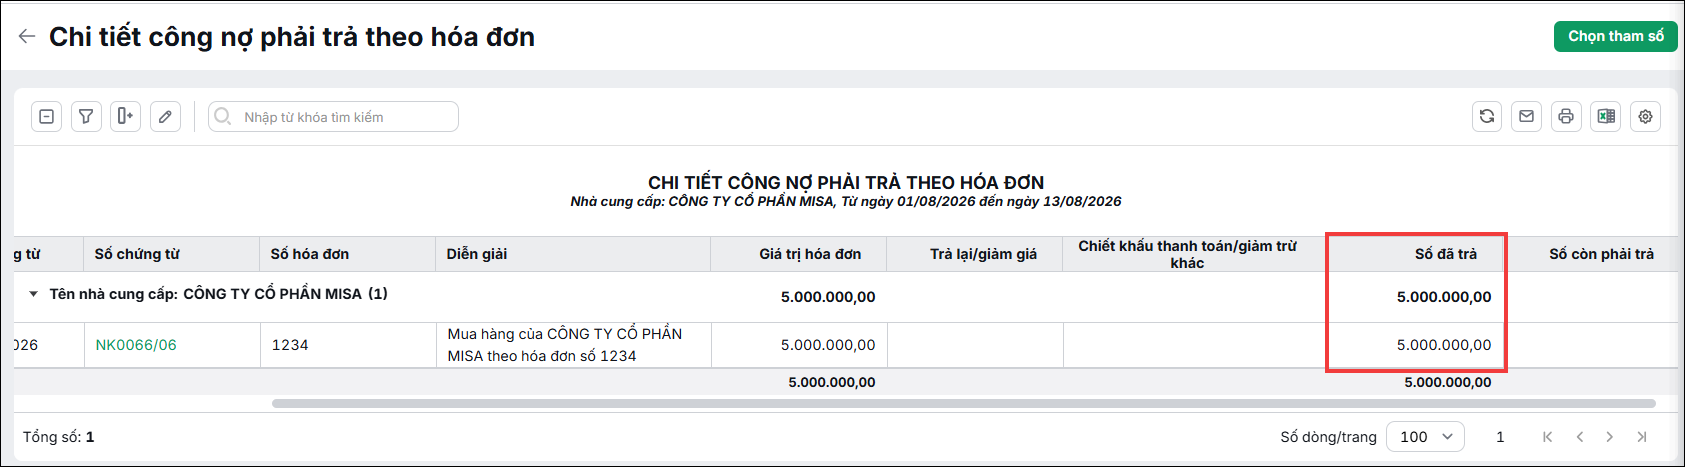
Task: Click the pencil edit icon
Action: [165, 117]
